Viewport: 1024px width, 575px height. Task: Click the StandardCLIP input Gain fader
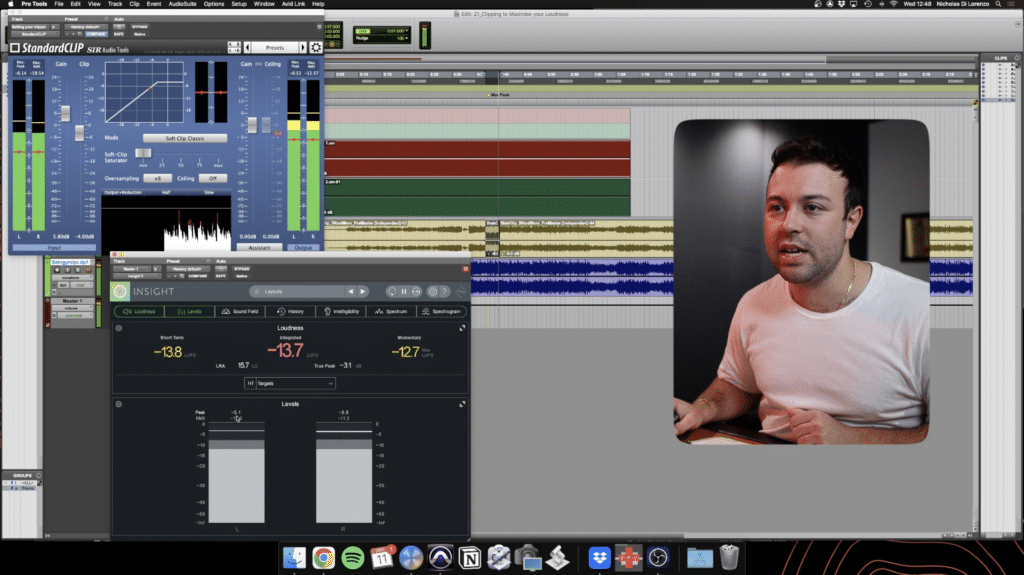click(x=65, y=114)
